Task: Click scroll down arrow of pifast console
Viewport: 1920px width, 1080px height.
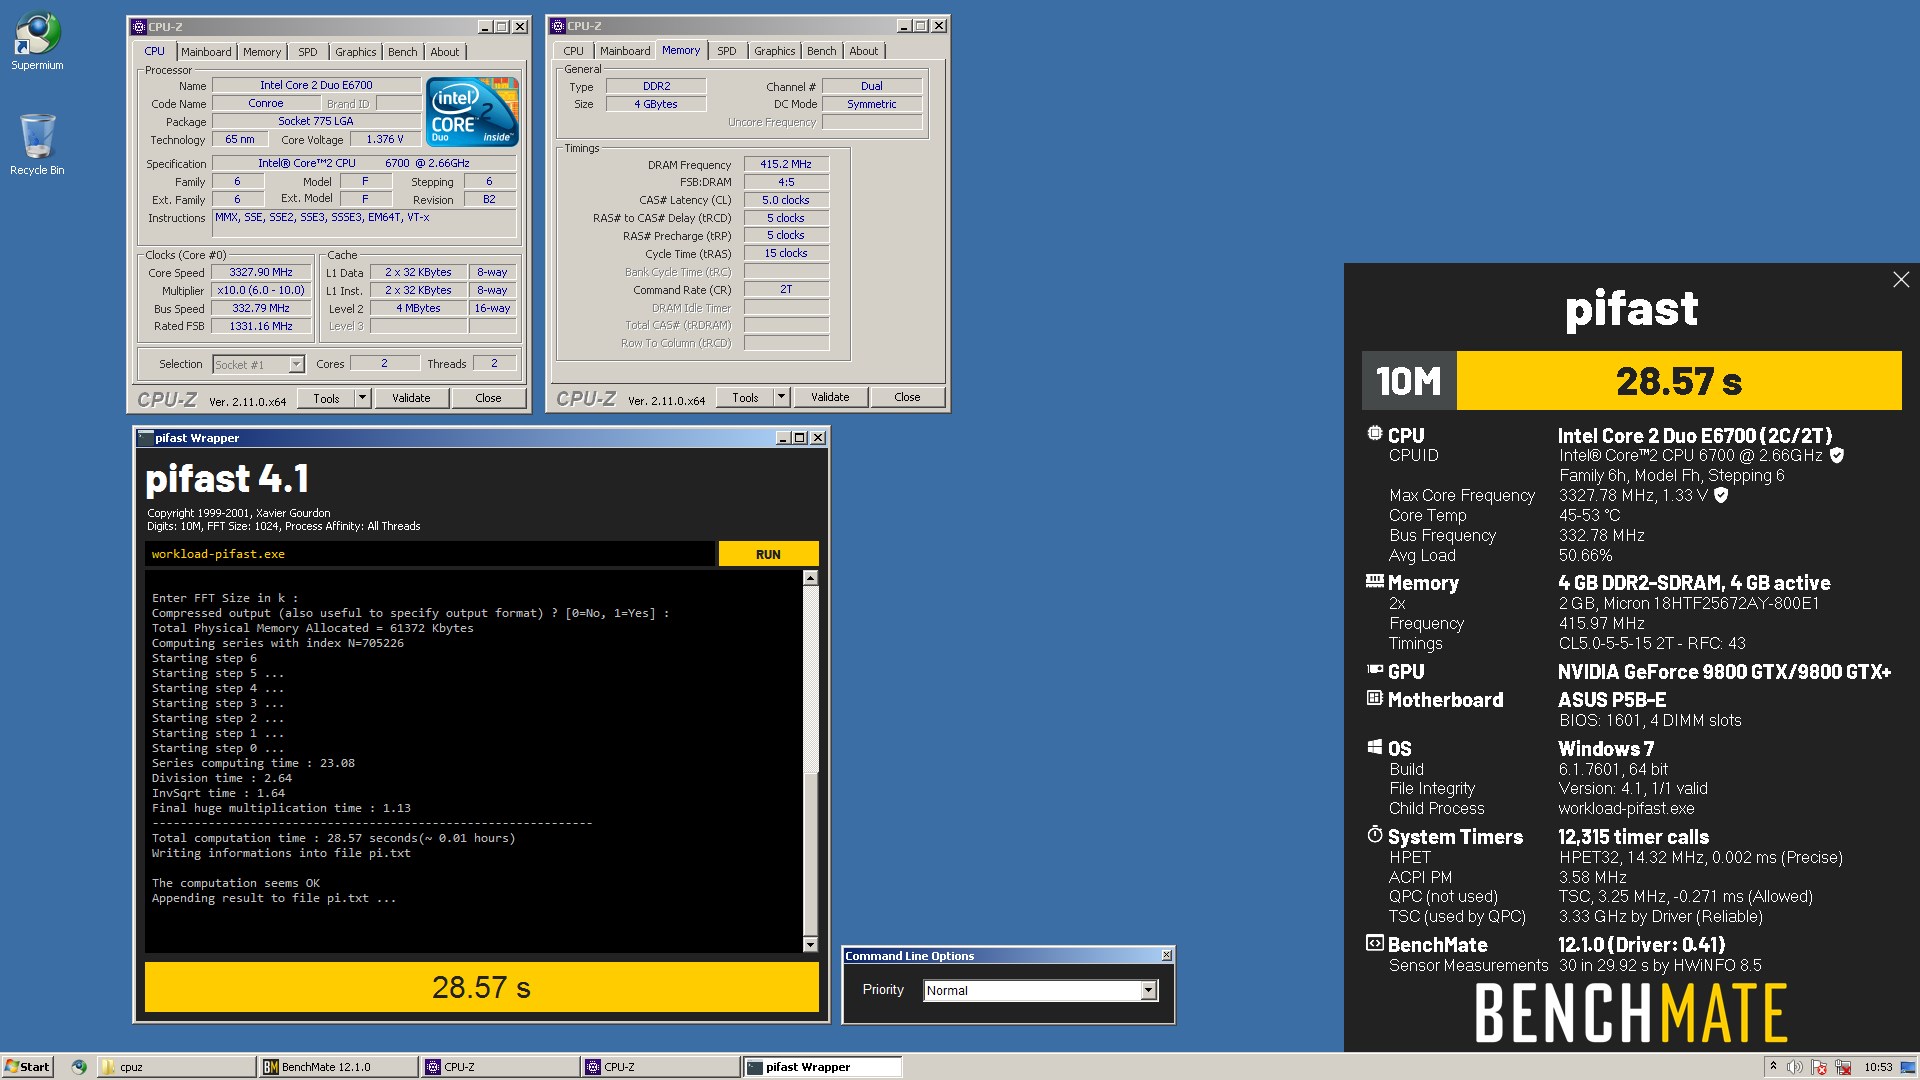Action: tap(810, 944)
